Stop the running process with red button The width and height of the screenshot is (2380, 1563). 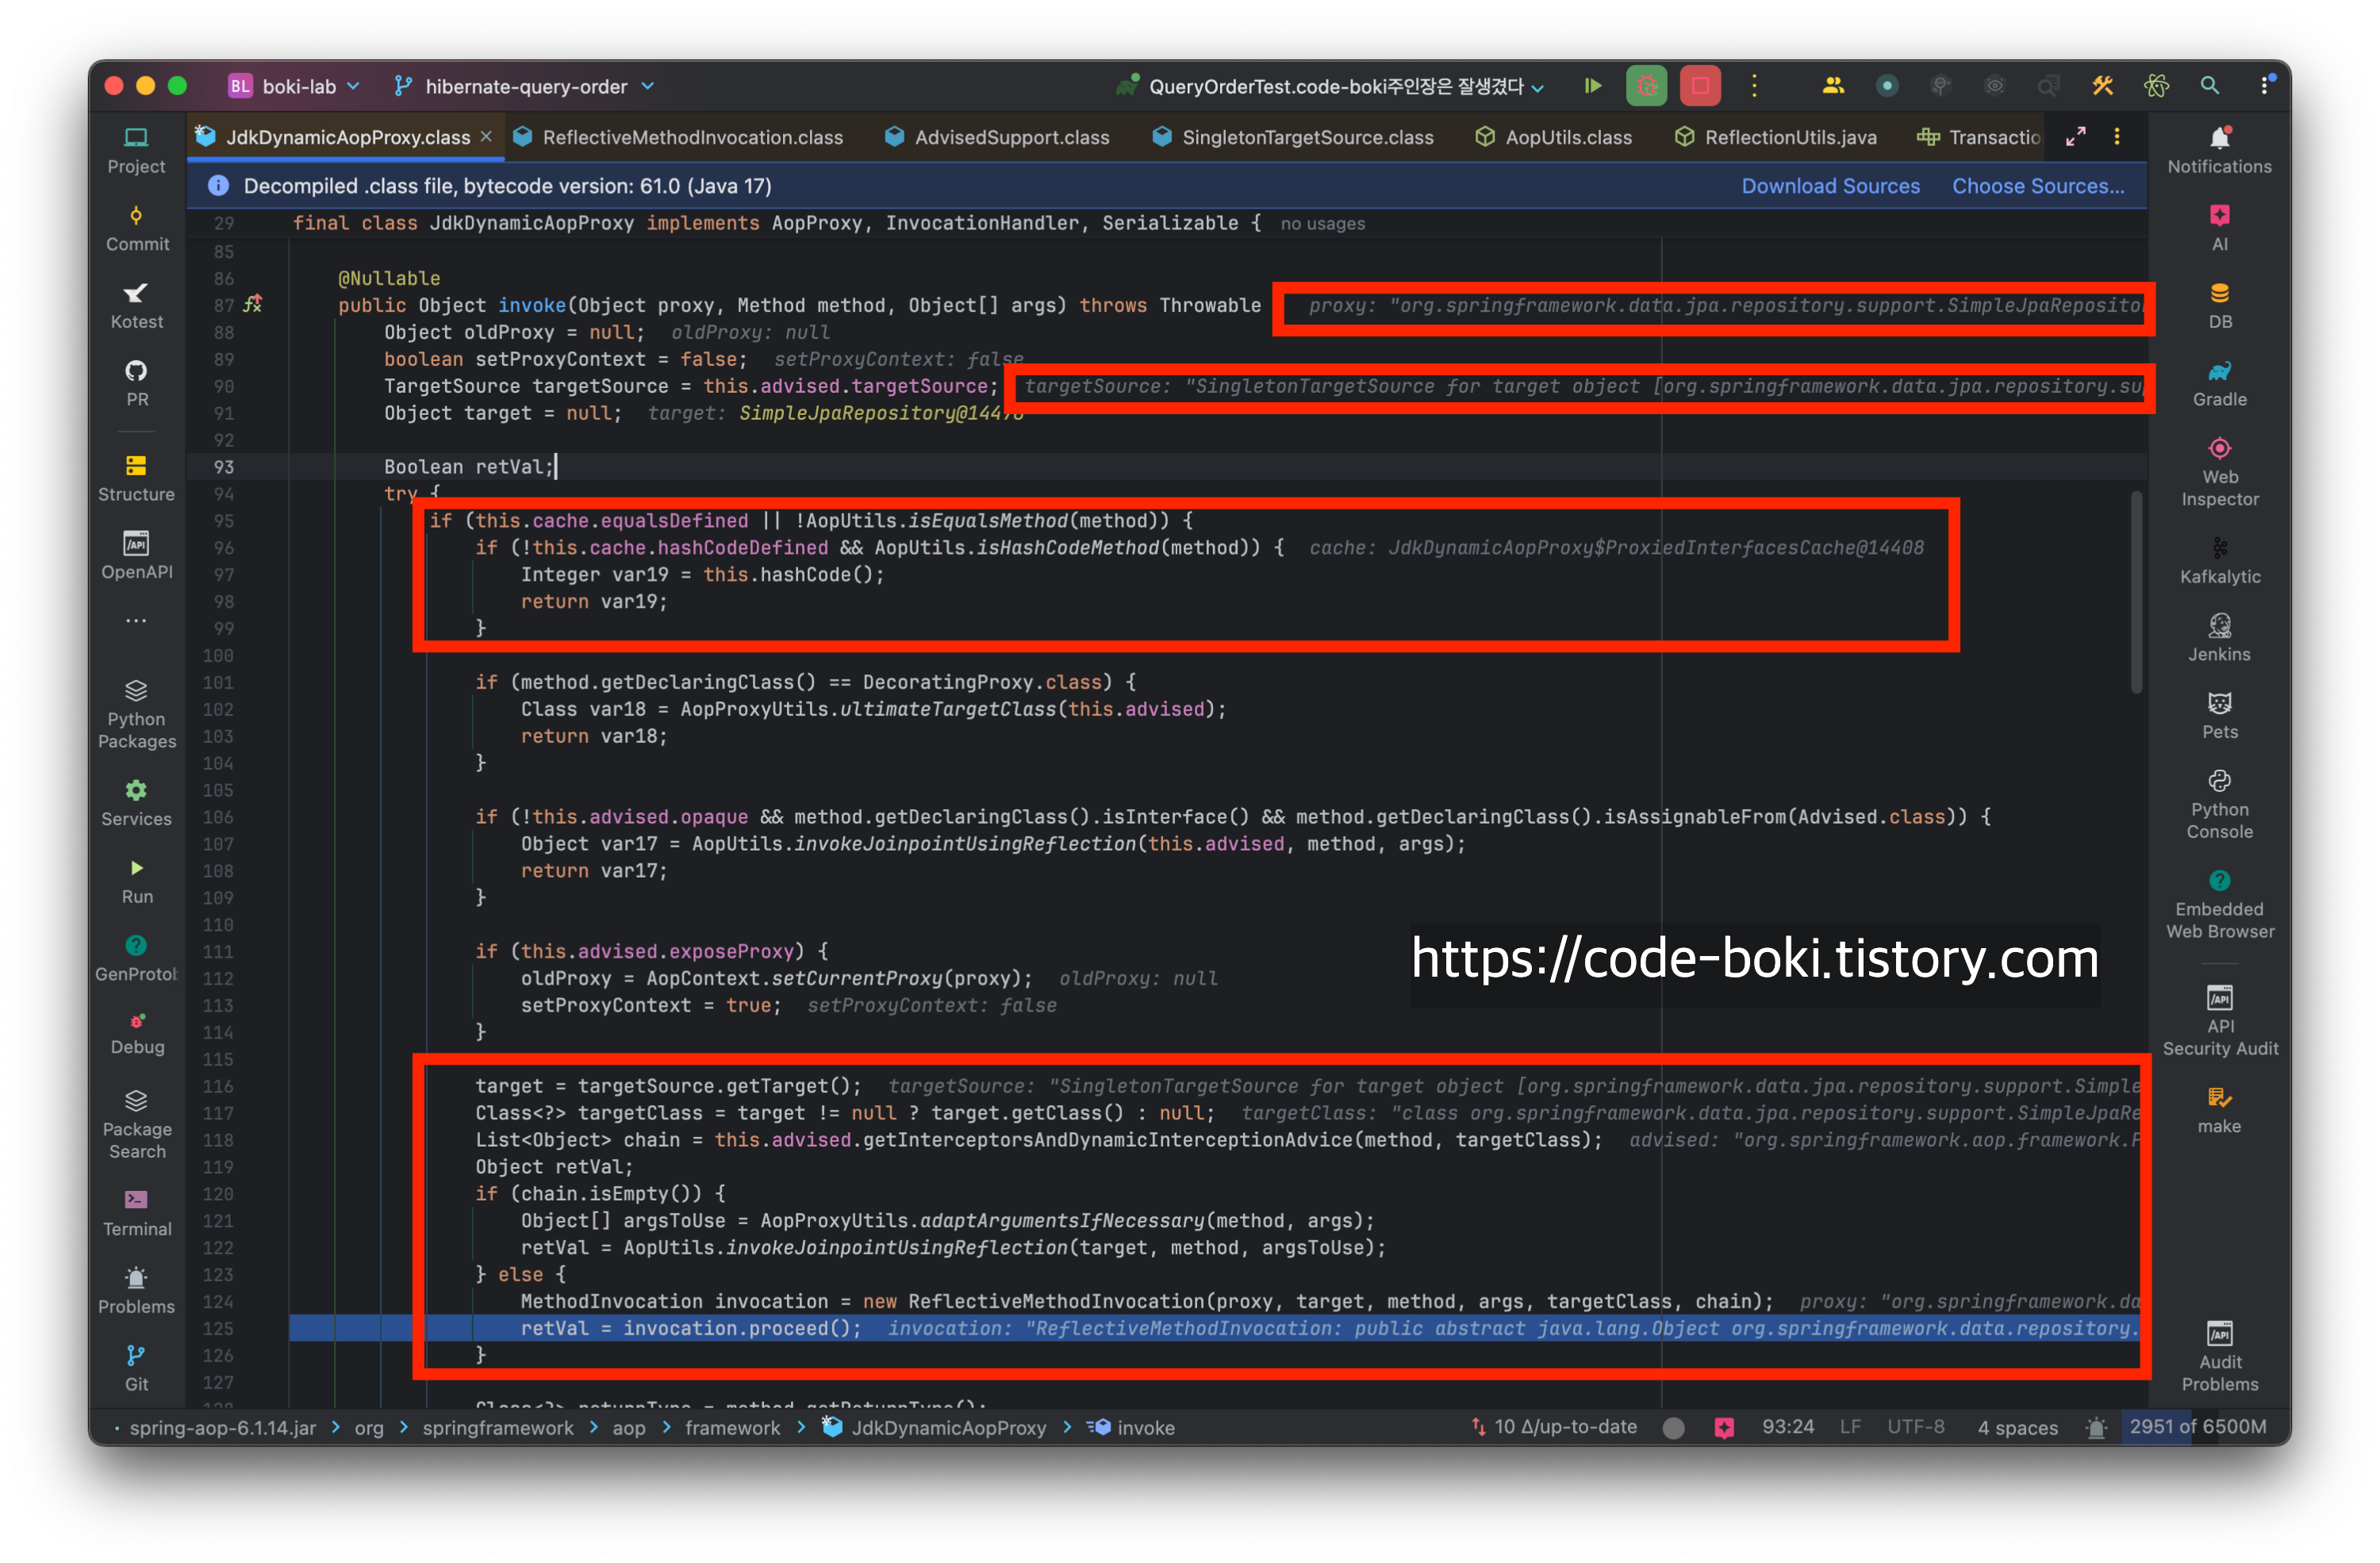(1700, 86)
